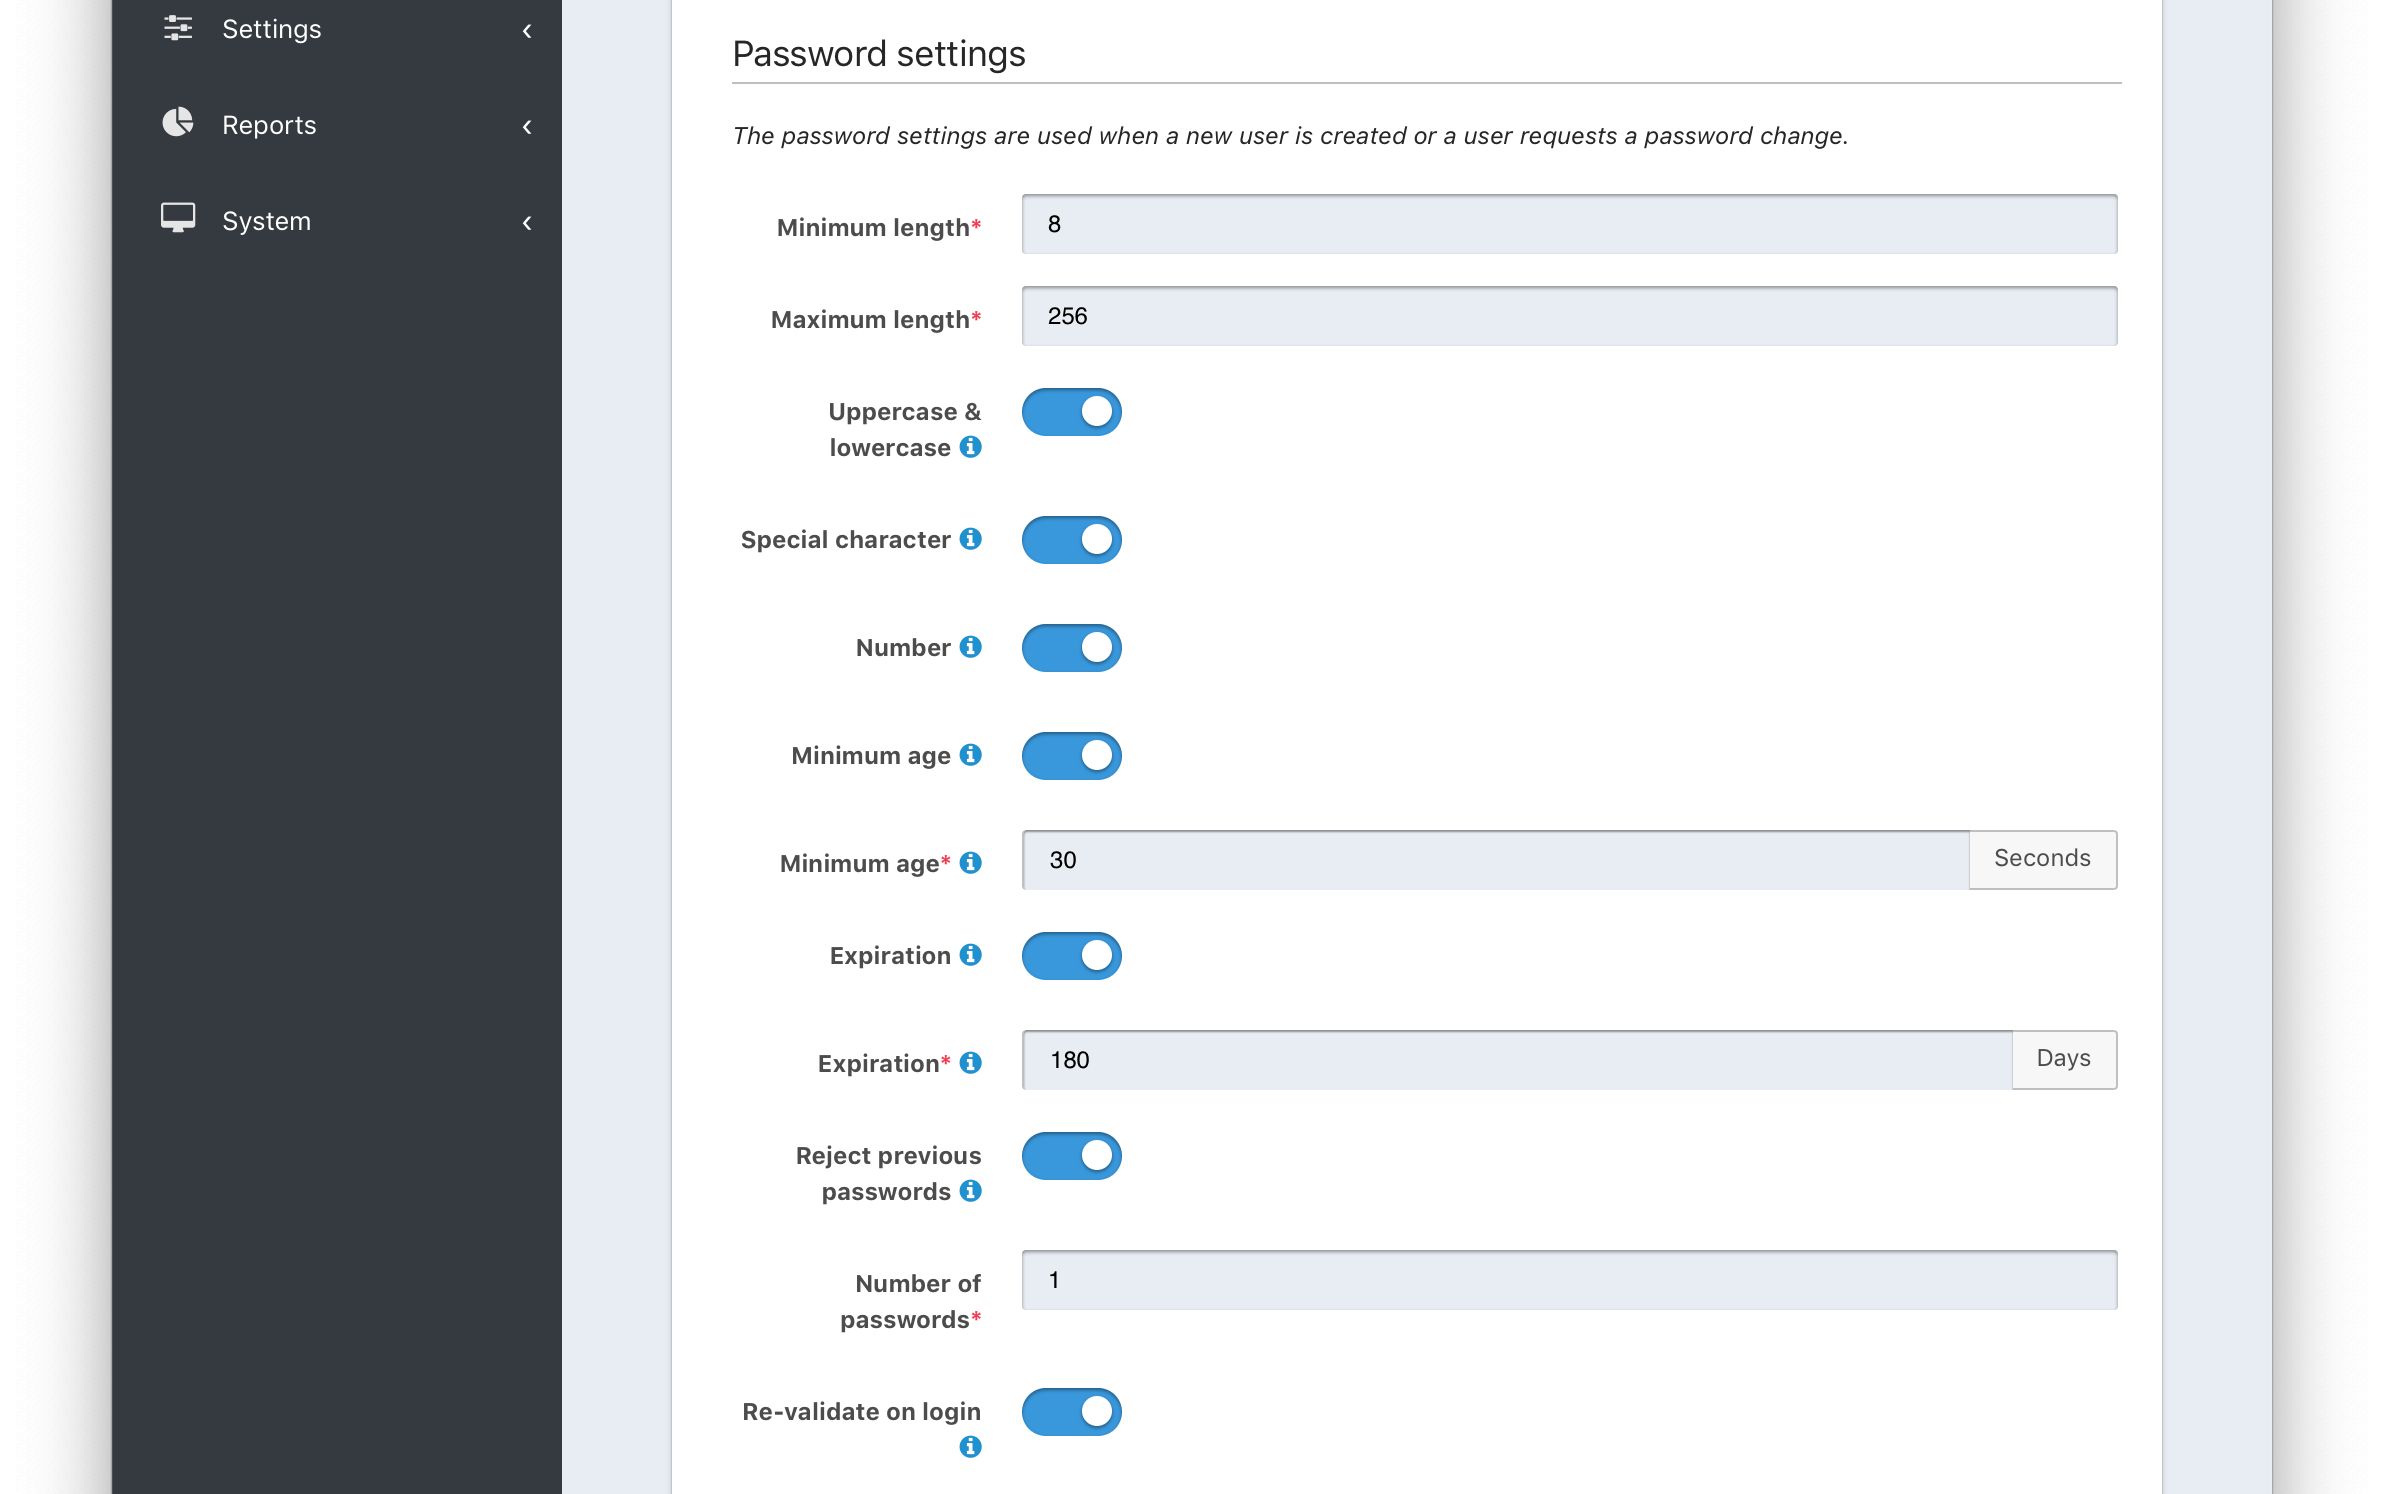This screenshot has height=1494, width=2384.
Task: Show info for the Expiration toggle
Action: [x=970, y=955]
